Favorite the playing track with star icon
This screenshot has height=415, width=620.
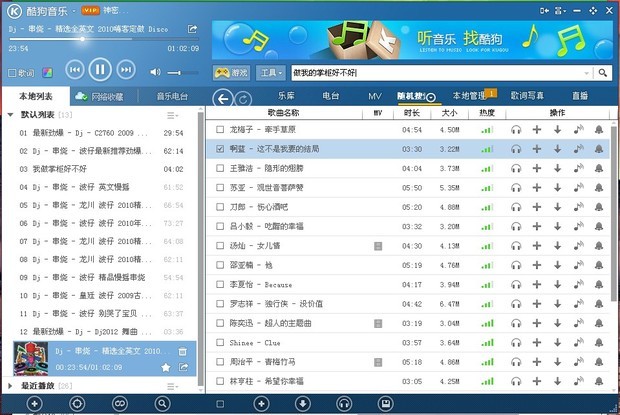166,368
